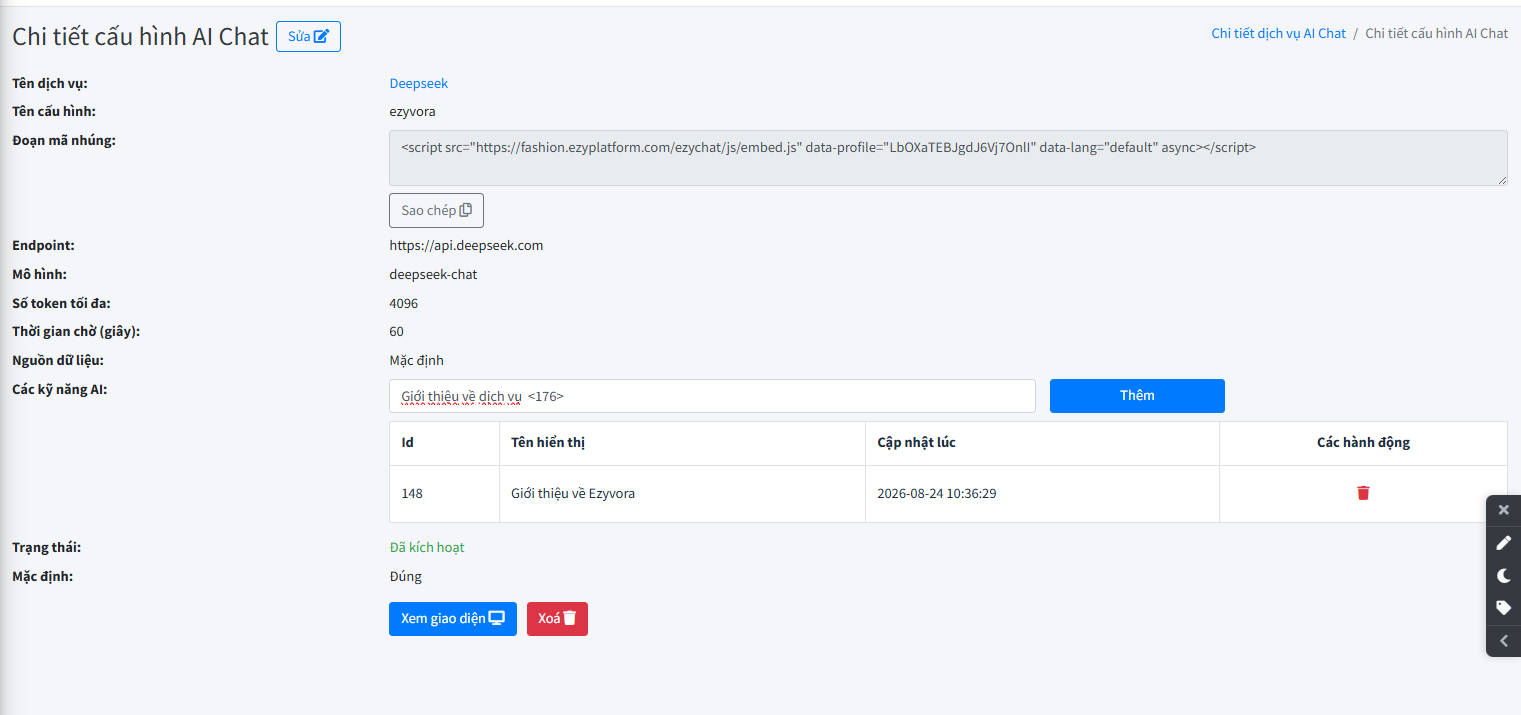Collapse floating toolbar with left chevron

click(1503, 641)
